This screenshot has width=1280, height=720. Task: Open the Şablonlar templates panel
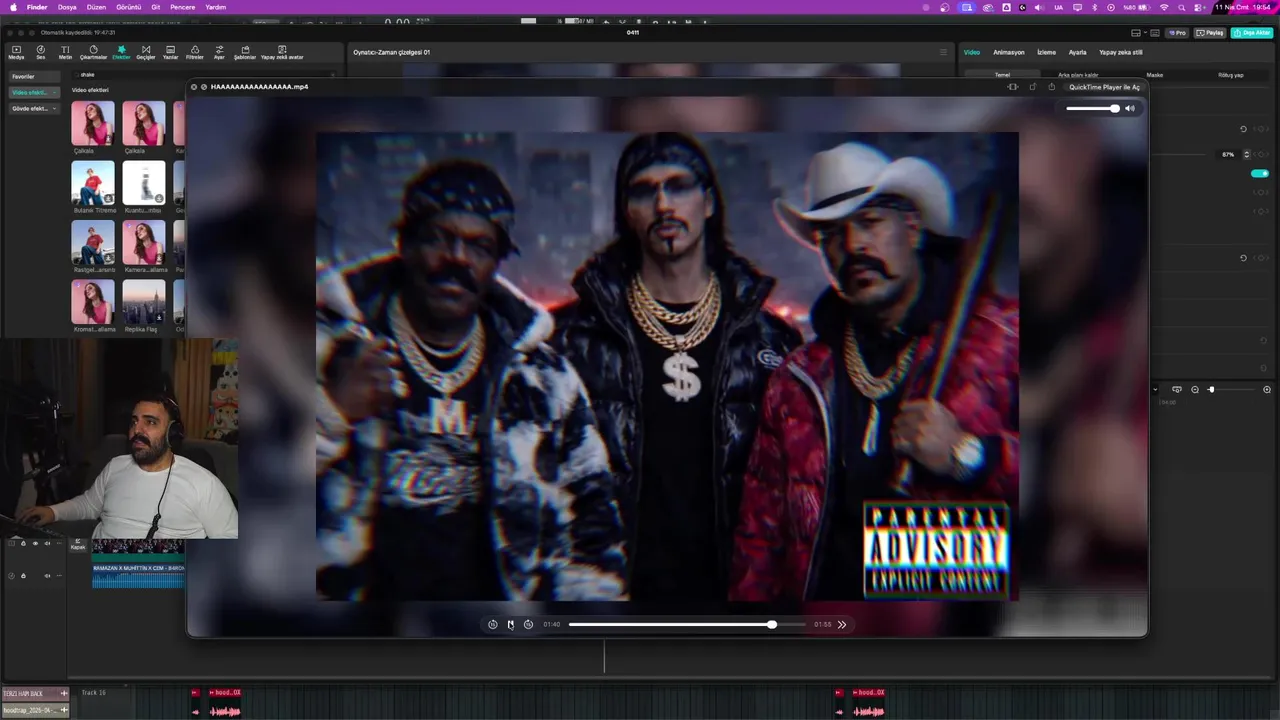tap(245, 52)
